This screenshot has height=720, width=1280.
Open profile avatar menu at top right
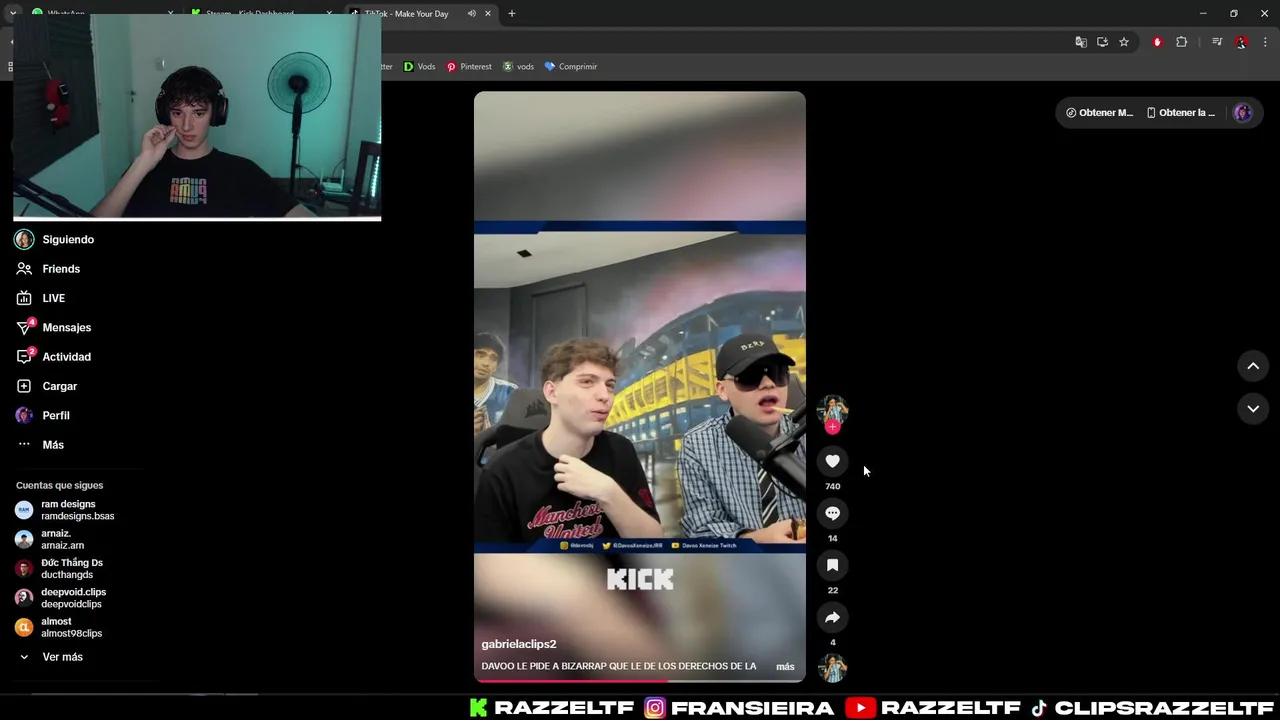click(1243, 113)
